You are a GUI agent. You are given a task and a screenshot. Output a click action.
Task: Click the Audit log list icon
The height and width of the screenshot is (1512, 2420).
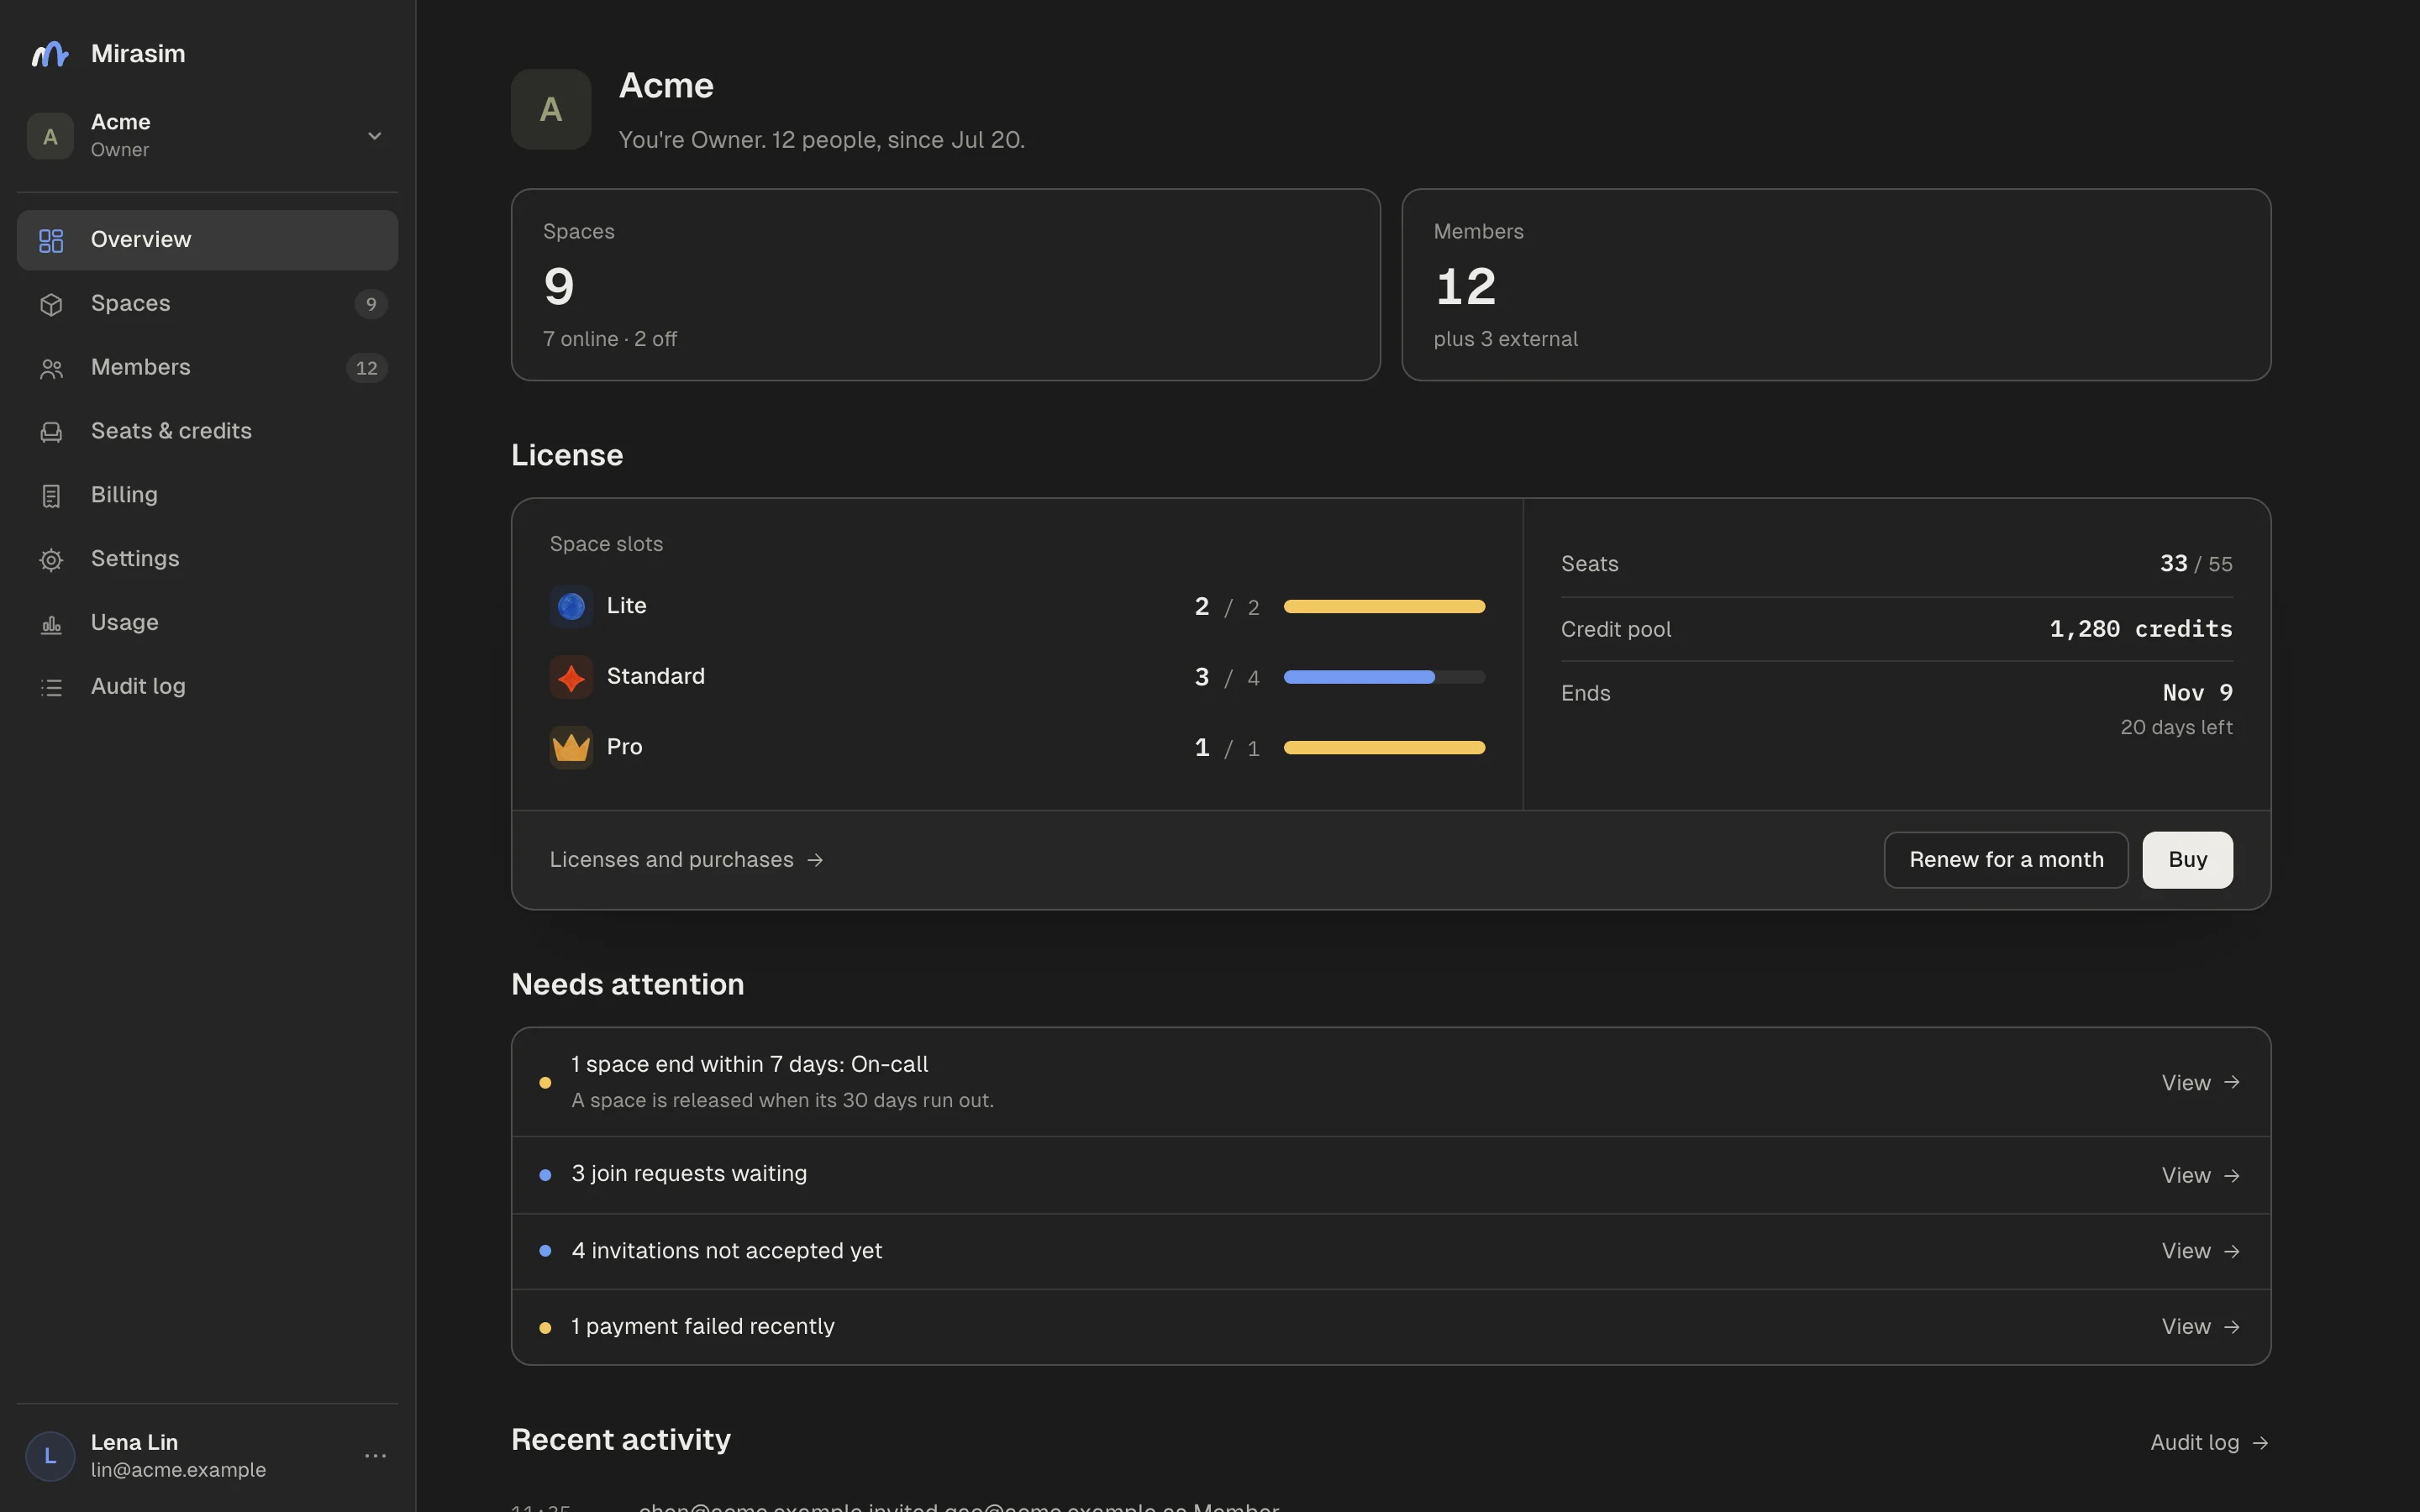(x=51, y=688)
